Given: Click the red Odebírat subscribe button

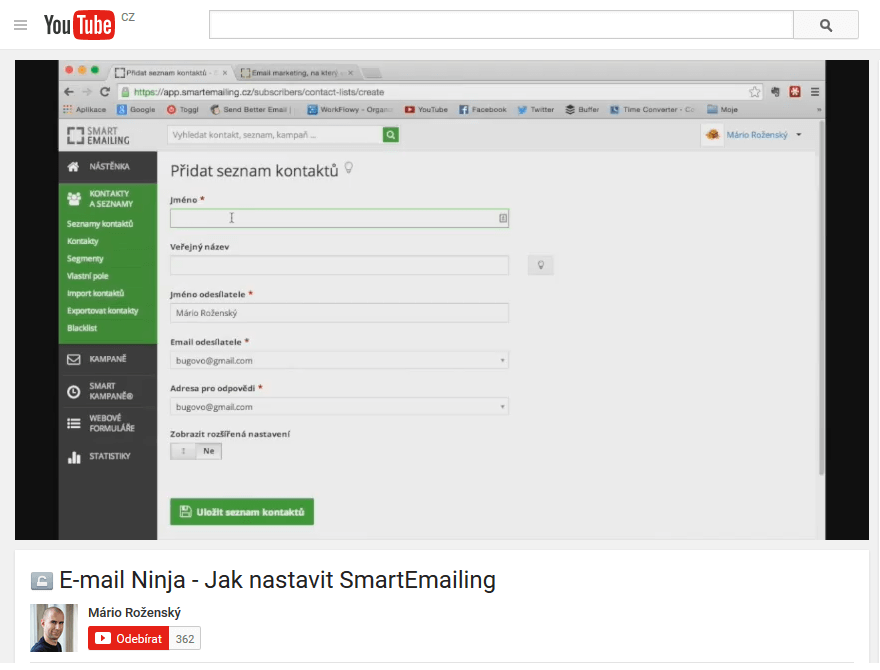Looking at the screenshot, I should pos(129,639).
